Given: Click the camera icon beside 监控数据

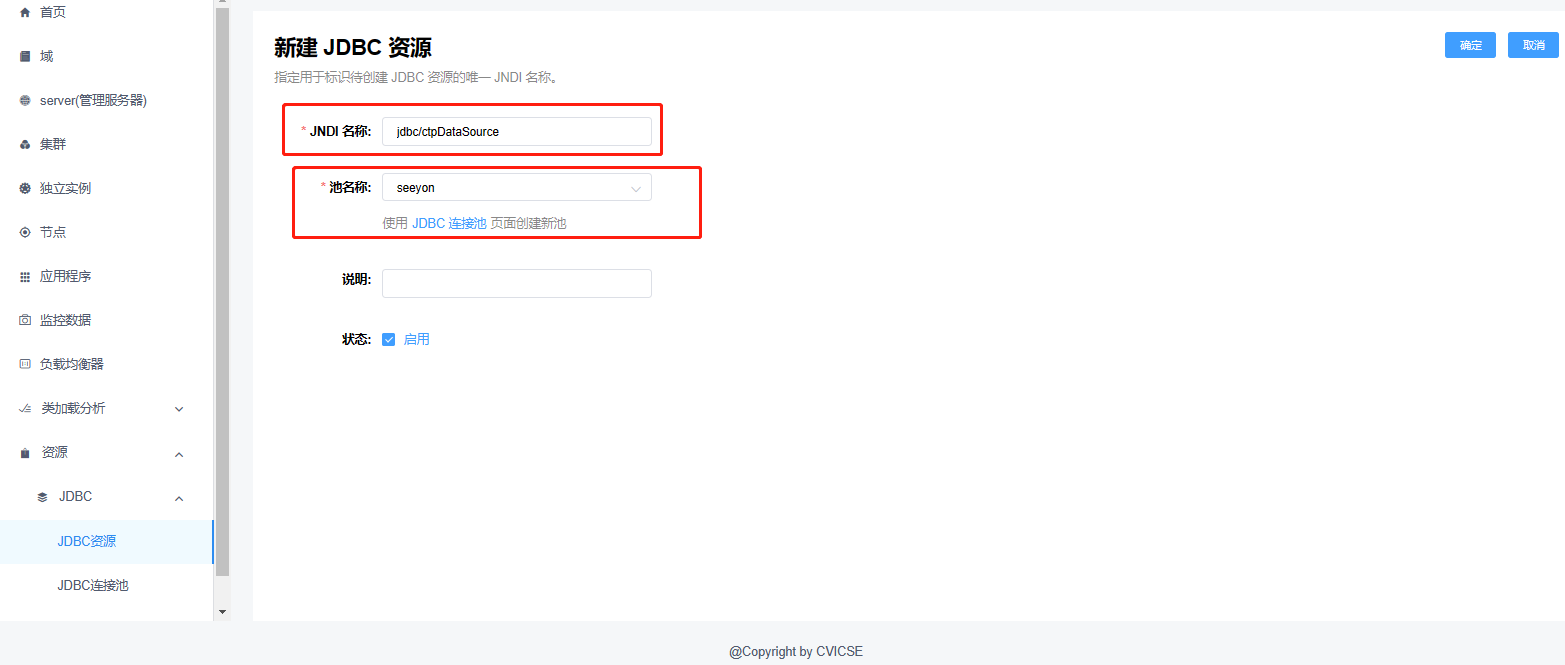Looking at the screenshot, I should click(25, 320).
